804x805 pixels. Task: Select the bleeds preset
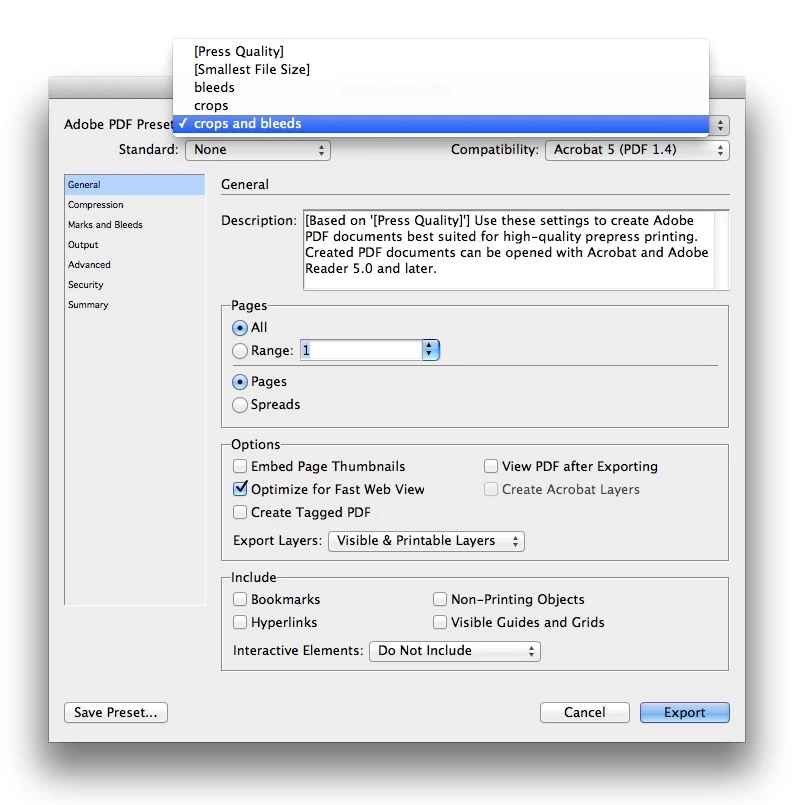pyautogui.click(x=441, y=87)
